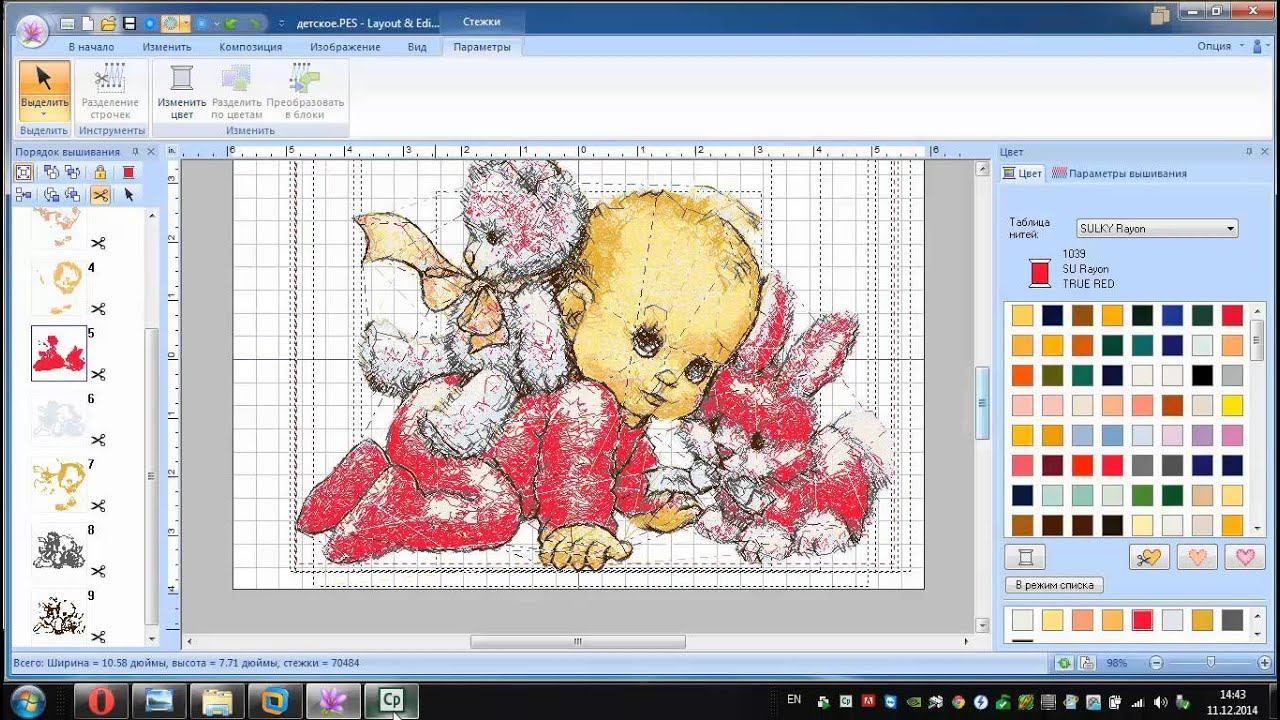Click the horizontal scrollbar under the canvas
This screenshot has width=1280, height=720.
point(578,642)
